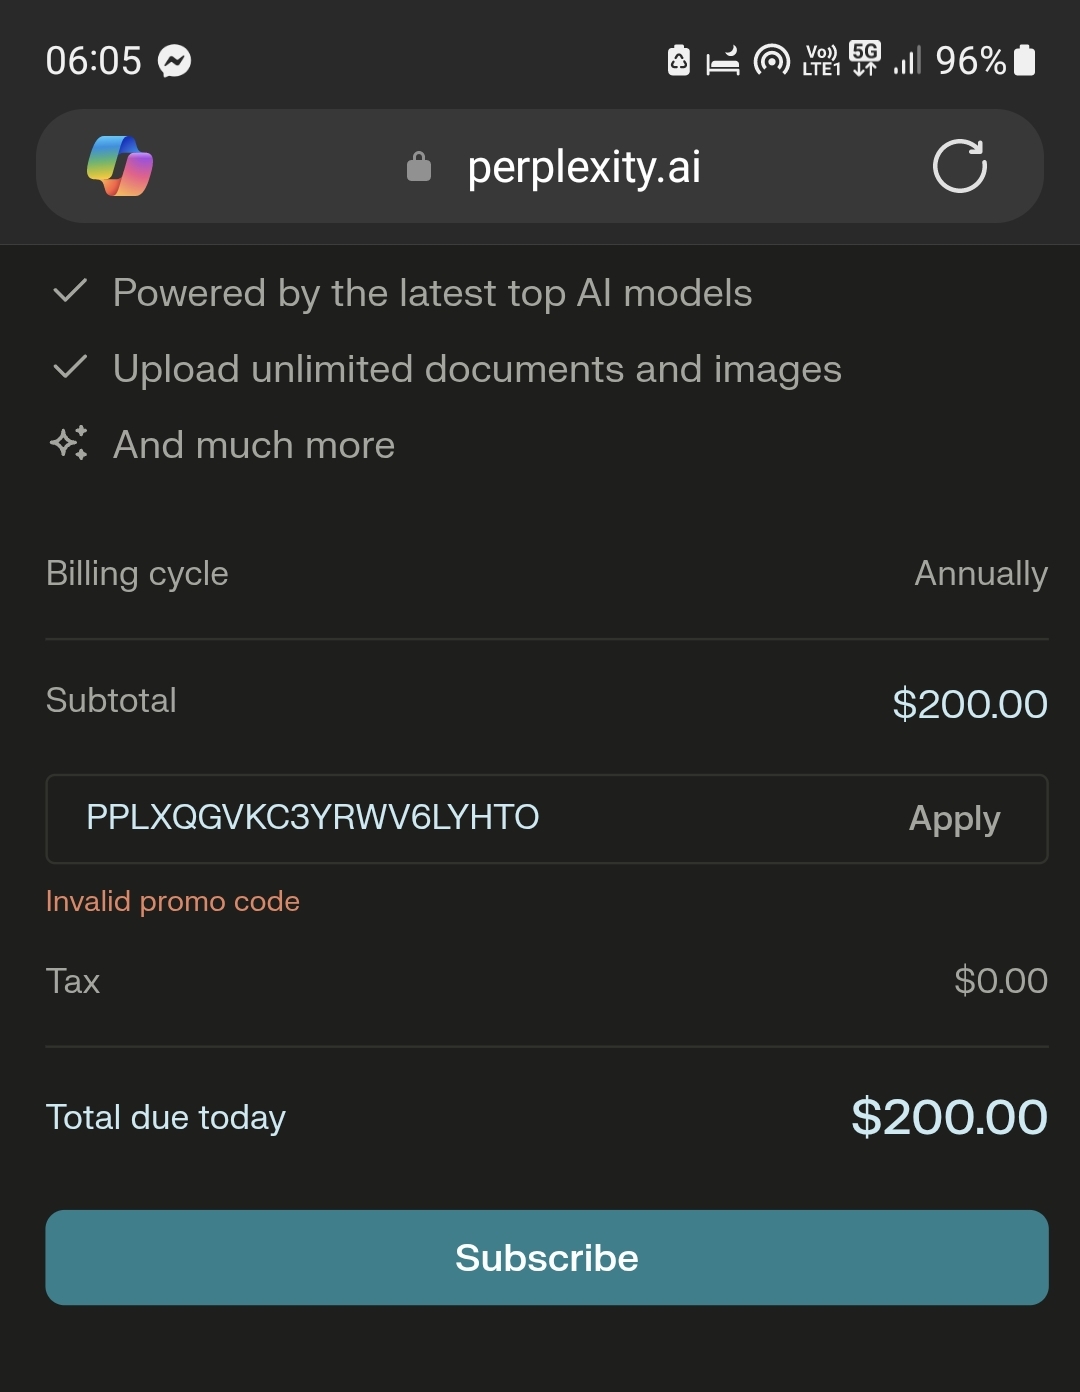Tap the $200.00 total due amount
Image resolution: width=1080 pixels, height=1392 pixels.
click(949, 1117)
